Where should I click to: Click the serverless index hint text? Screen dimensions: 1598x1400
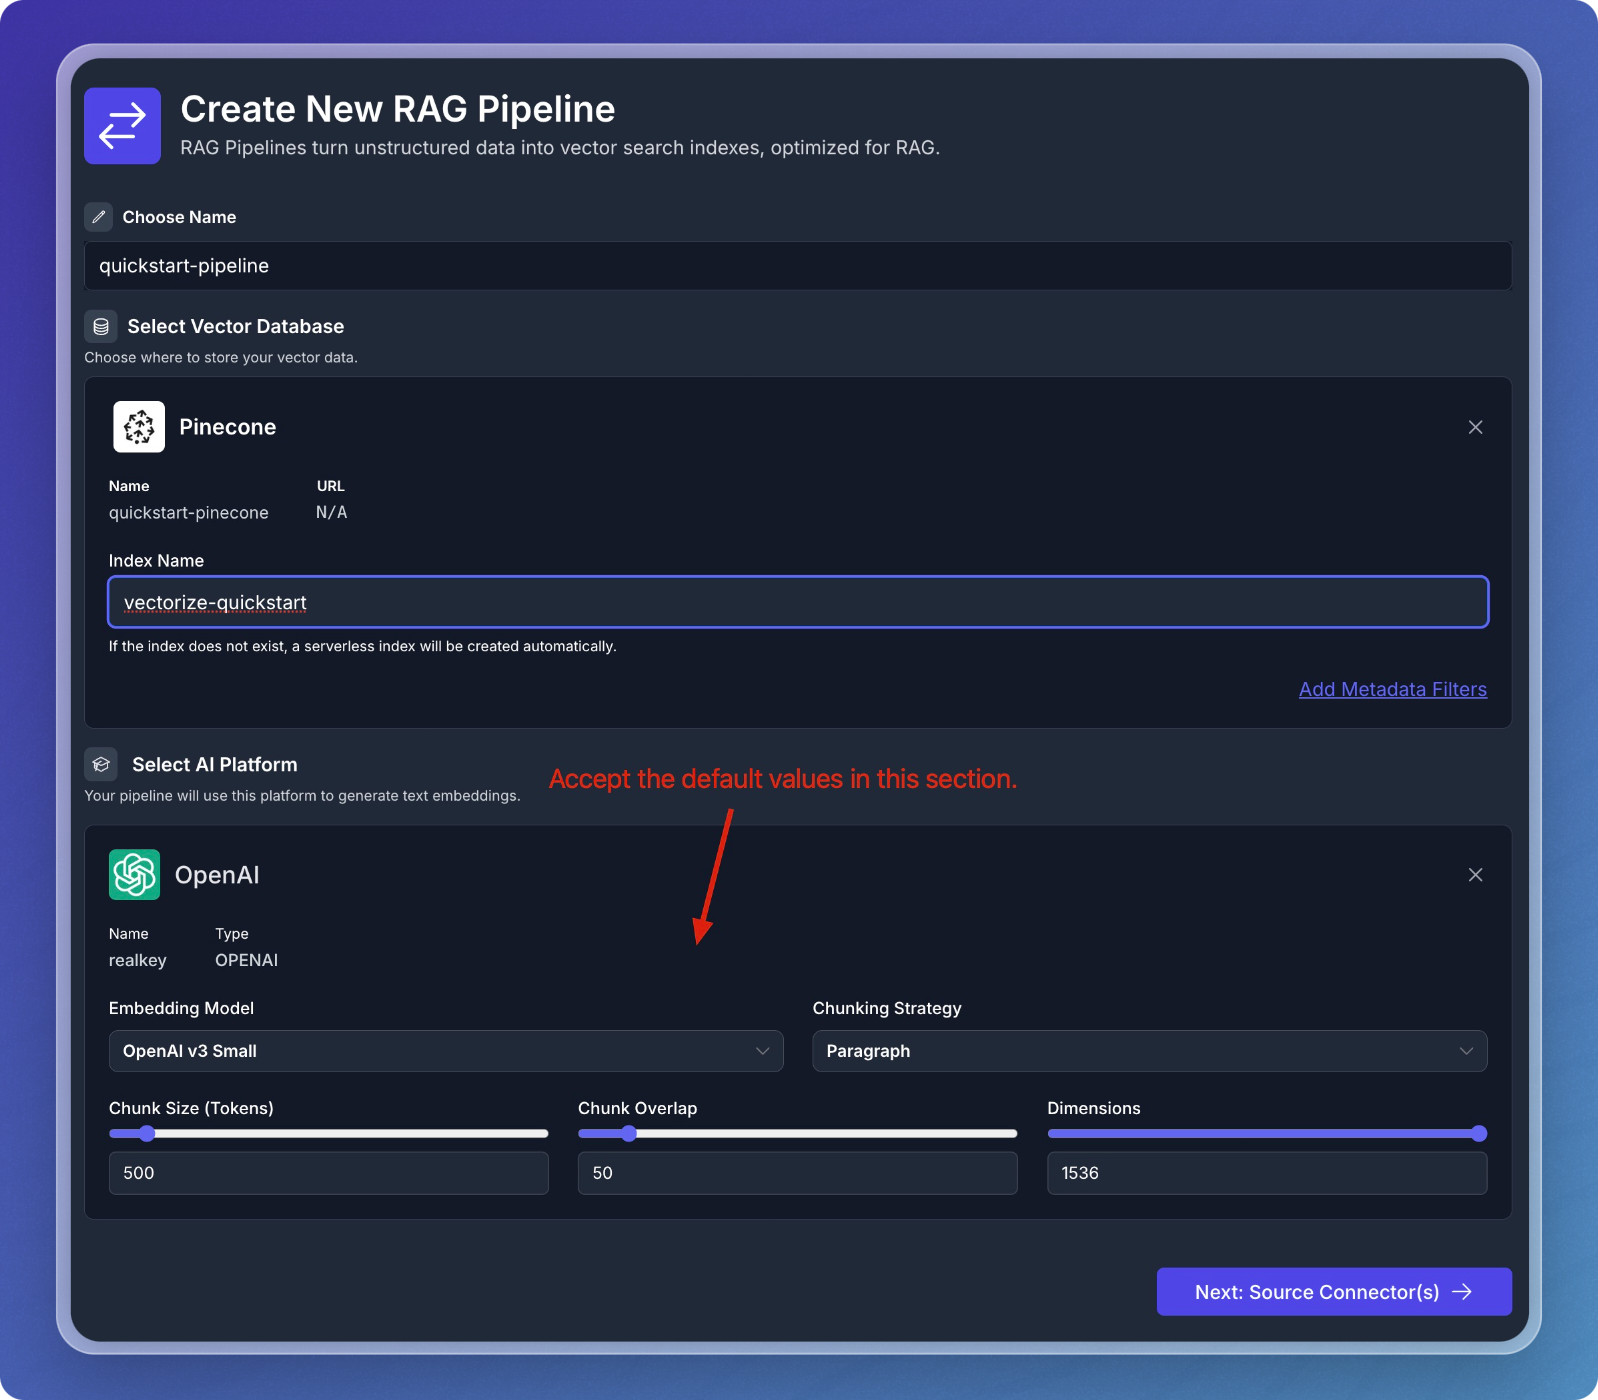(x=363, y=646)
